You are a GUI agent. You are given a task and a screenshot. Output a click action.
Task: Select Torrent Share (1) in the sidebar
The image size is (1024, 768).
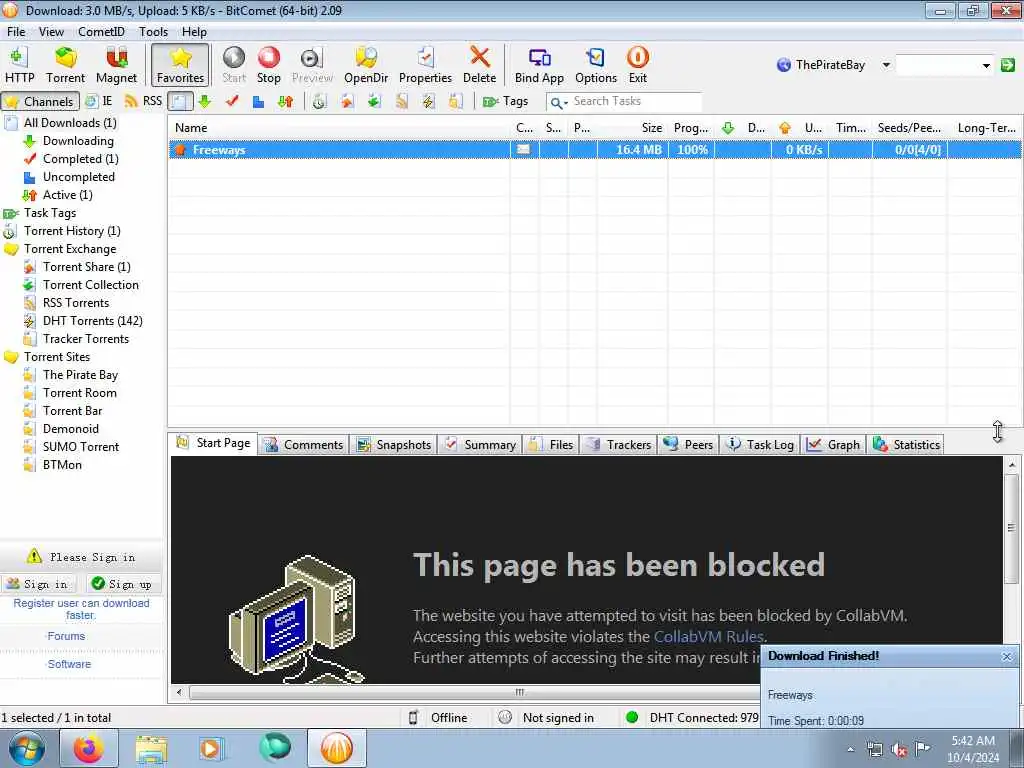click(x=86, y=266)
